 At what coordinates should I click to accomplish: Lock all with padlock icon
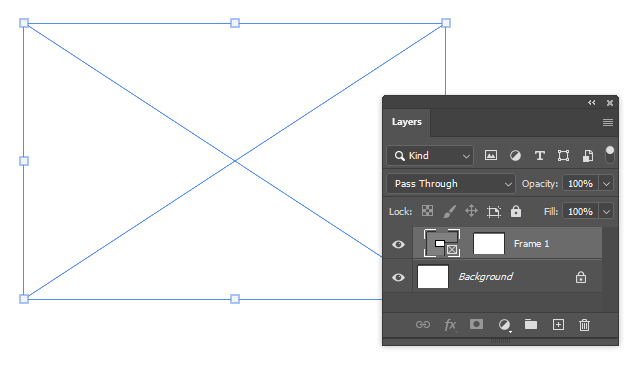[x=516, y=211]
